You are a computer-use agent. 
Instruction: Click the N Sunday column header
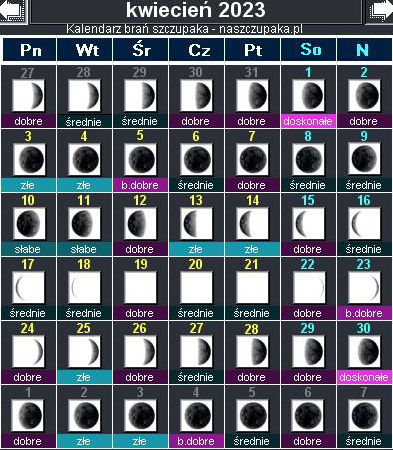click(364, 50)
